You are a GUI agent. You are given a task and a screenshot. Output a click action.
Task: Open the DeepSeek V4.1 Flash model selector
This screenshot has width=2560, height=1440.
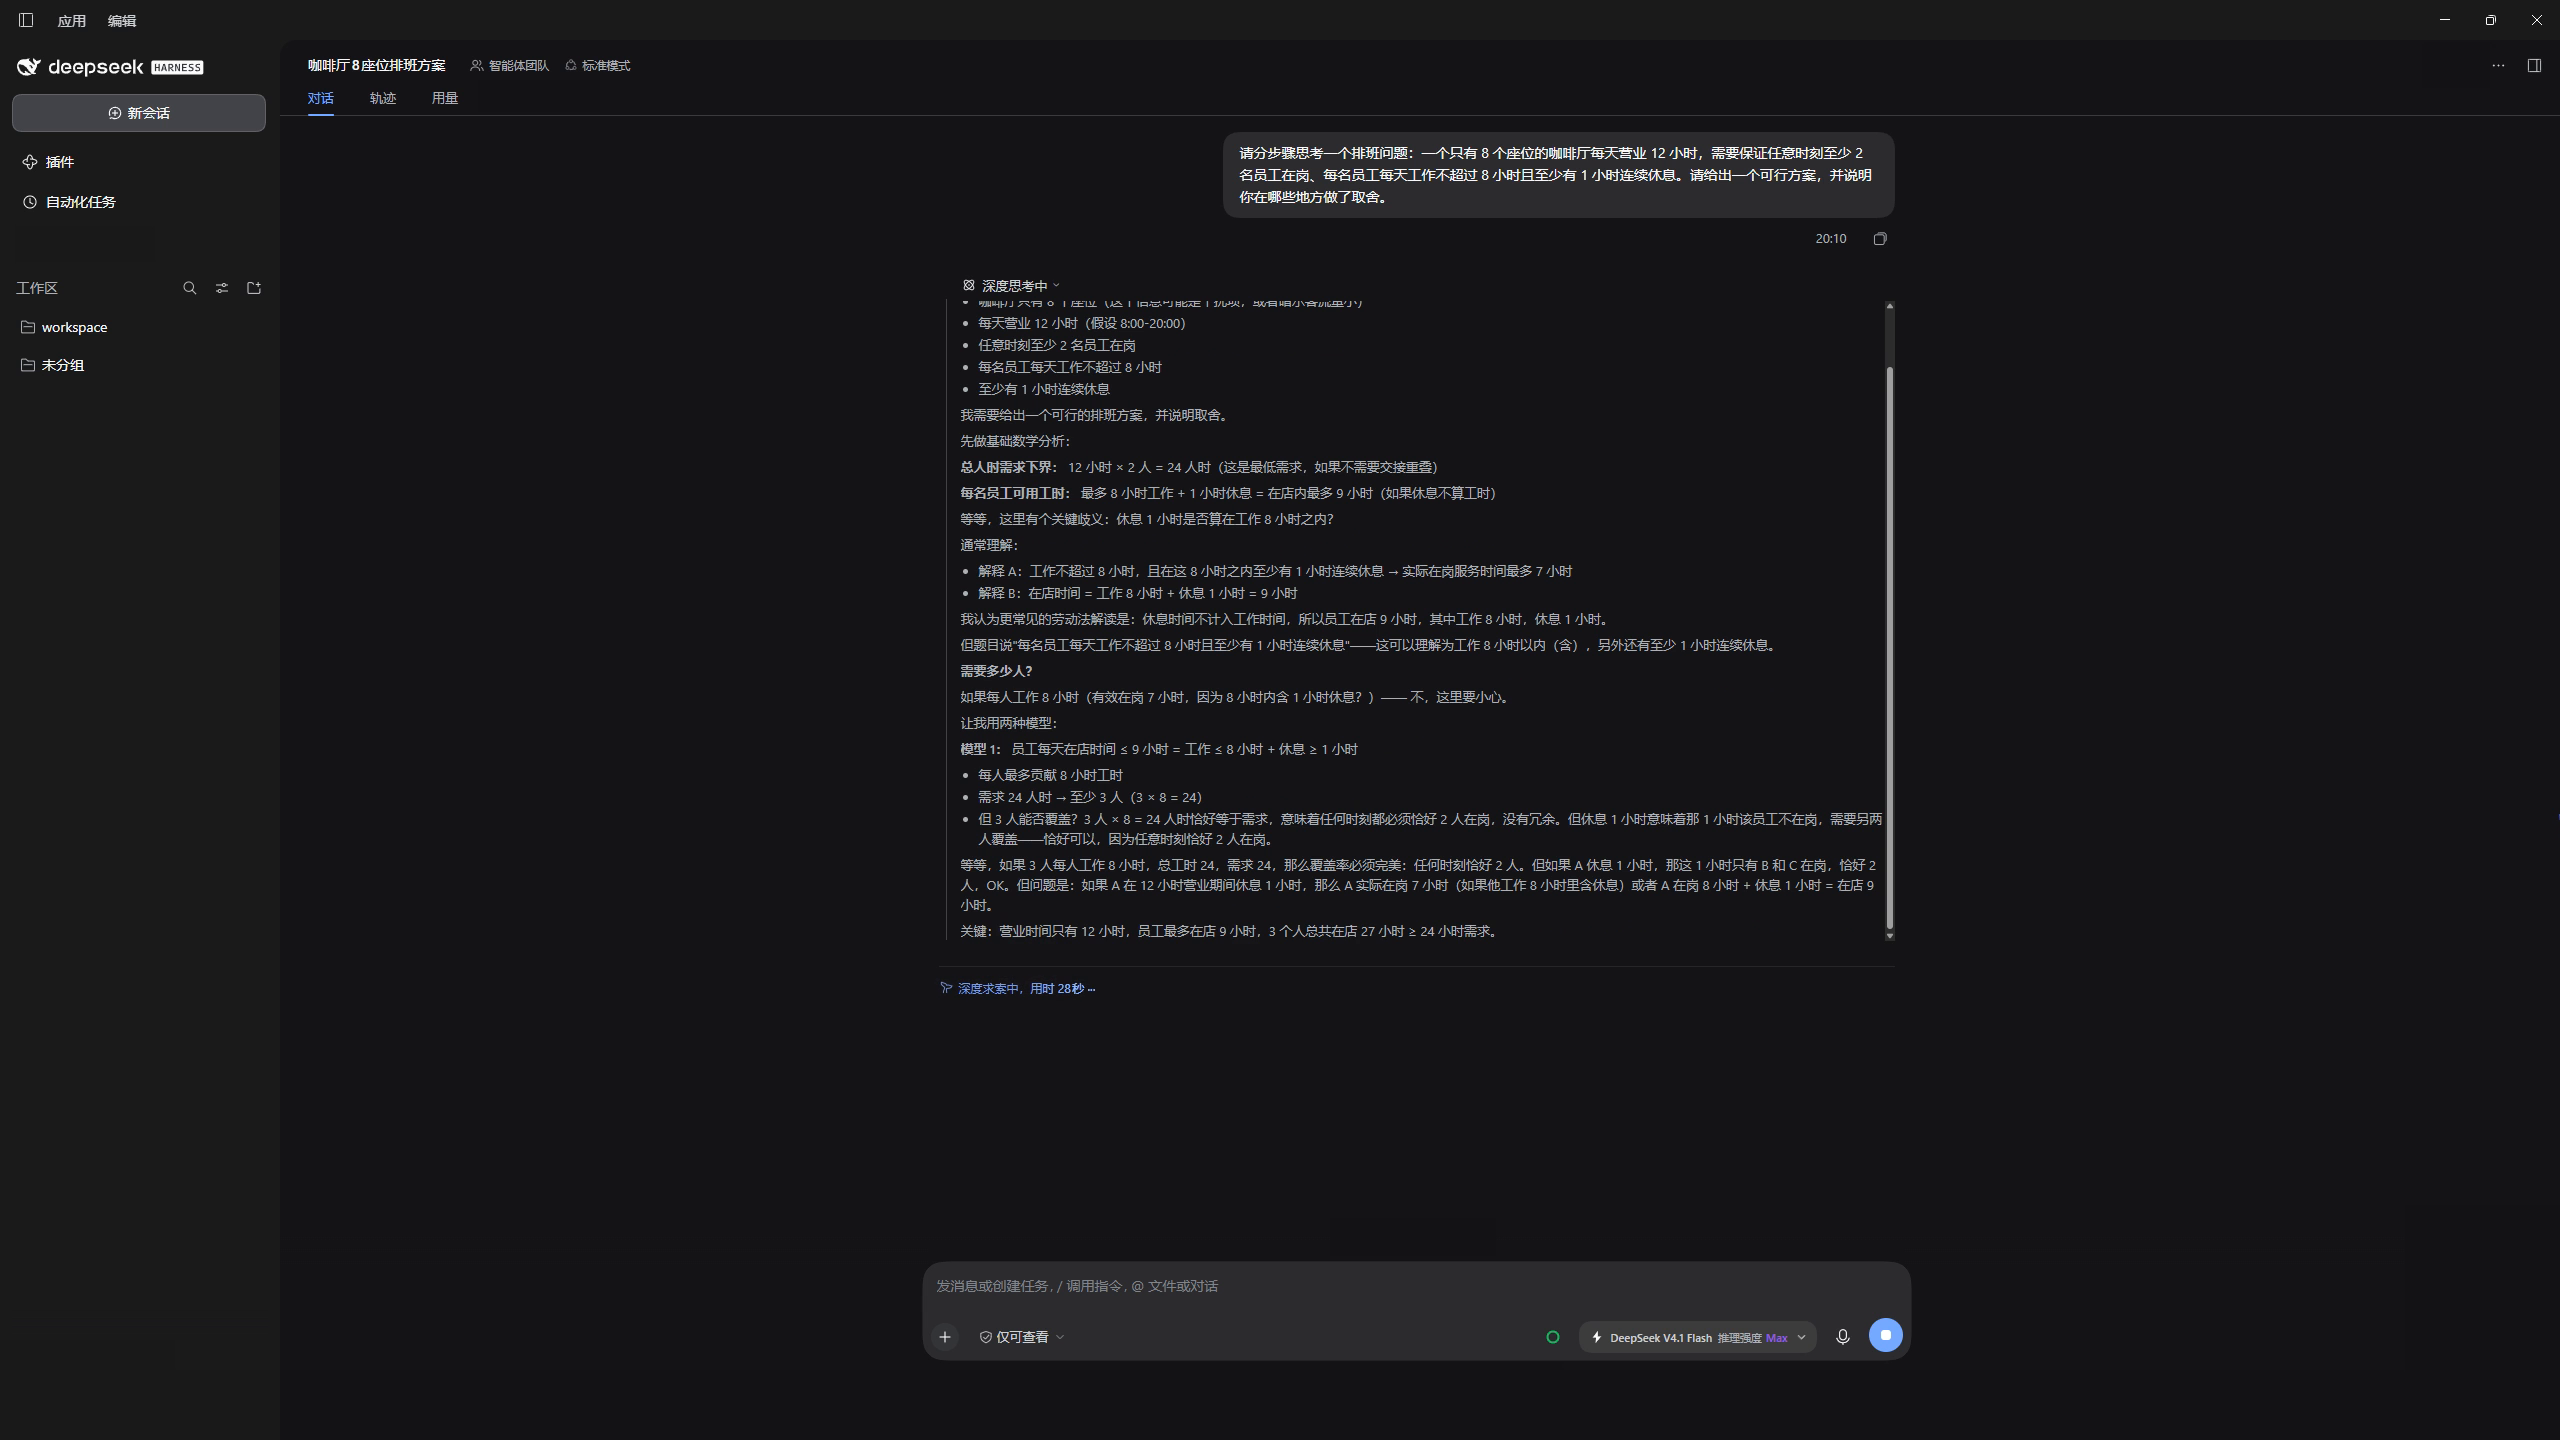(x=1698, y=1337)
